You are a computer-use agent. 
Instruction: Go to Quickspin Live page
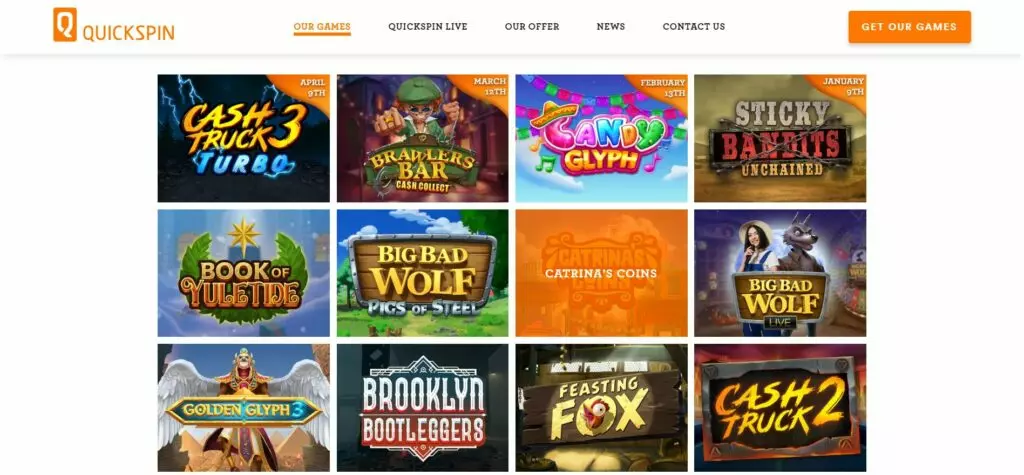coord(428,27)
